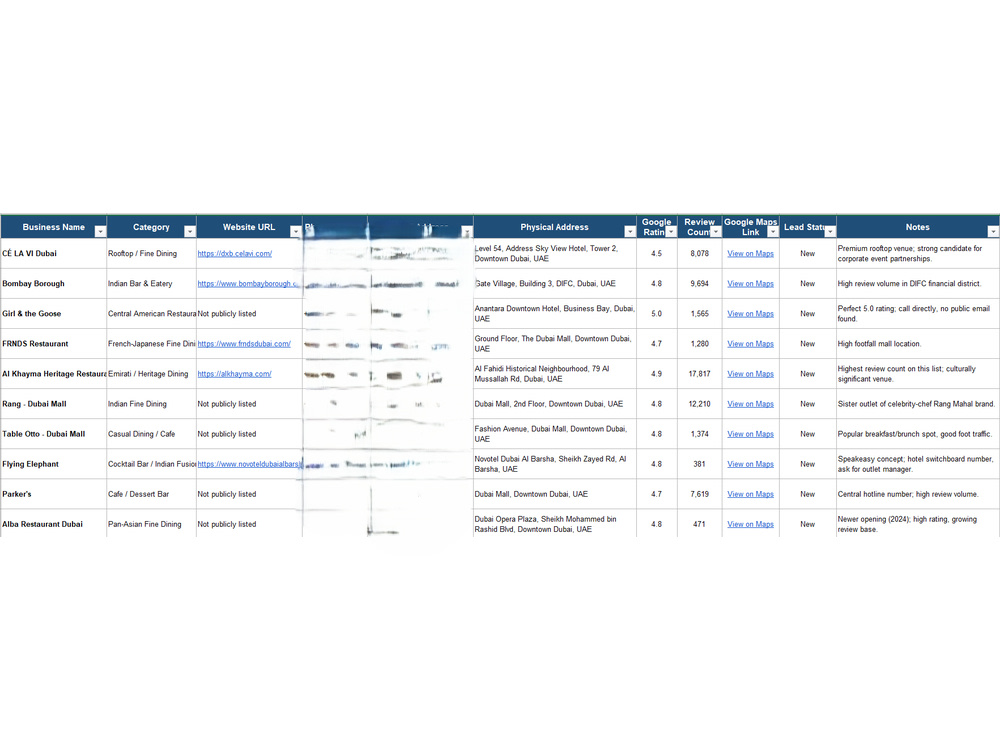Click the Business Name column header
Image resolution: width=1000 pixels, height=750 pixels.
54,227
